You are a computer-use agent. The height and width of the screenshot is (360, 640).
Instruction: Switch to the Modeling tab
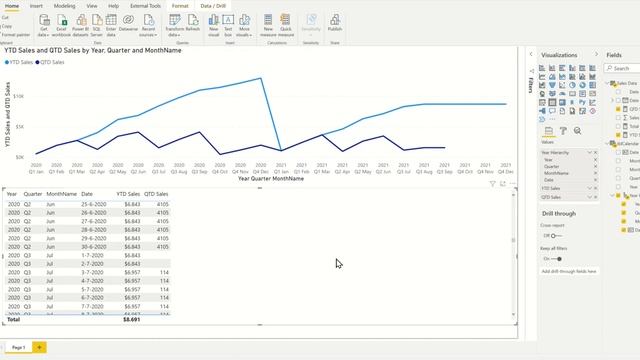[64, 6]
